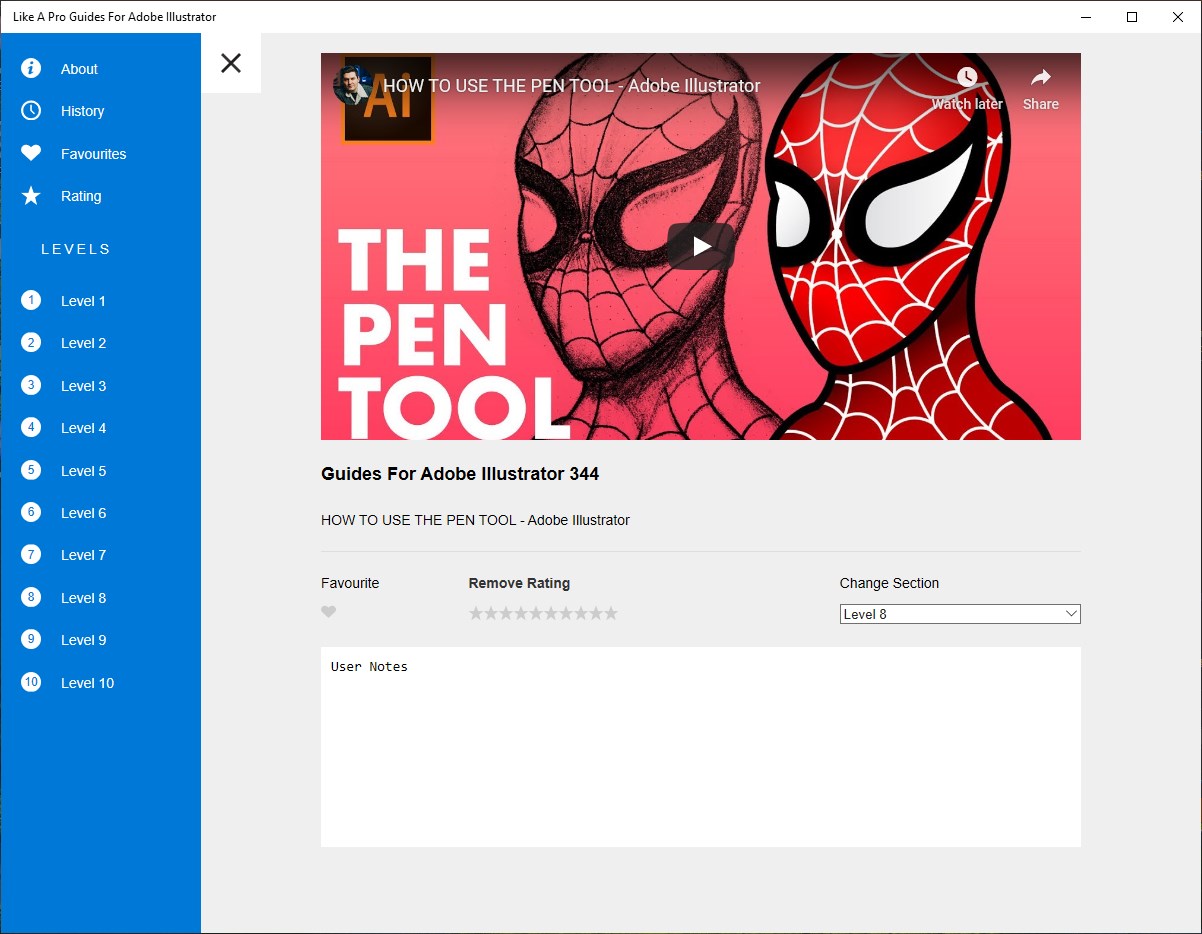This screenshot has height=934, width=1202.
Task: Rate the guide three stars
Action: coord(506,613)
